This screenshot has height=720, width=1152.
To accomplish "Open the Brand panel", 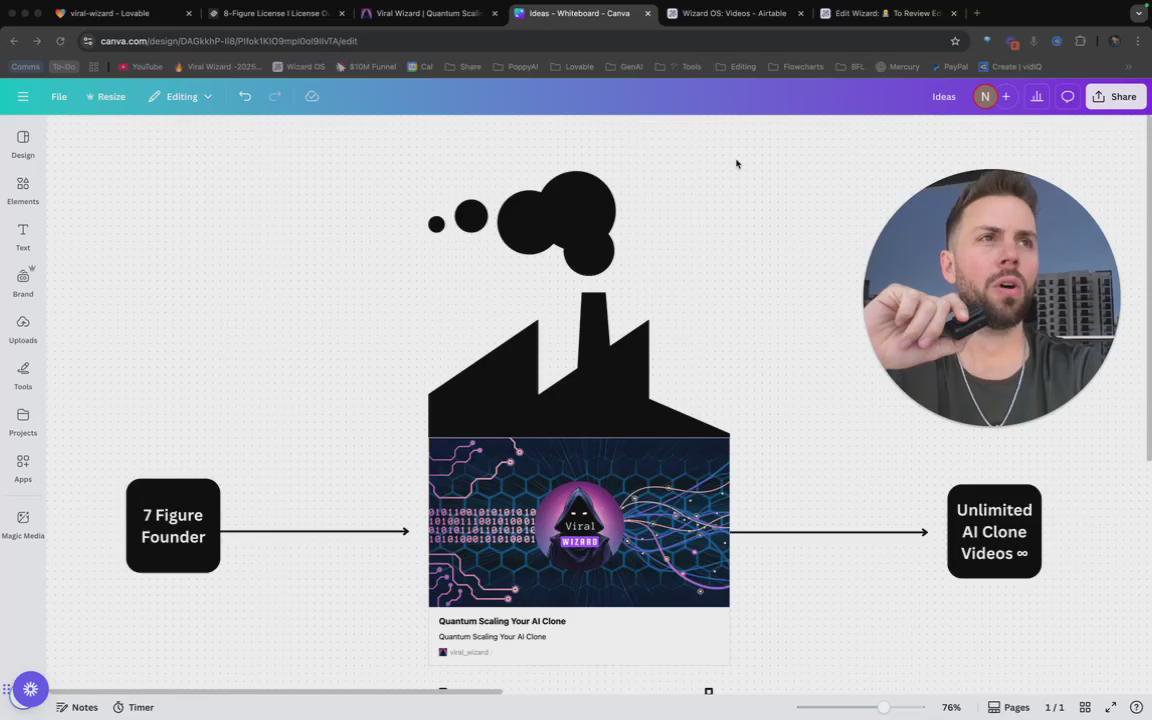I will (23, 283).
